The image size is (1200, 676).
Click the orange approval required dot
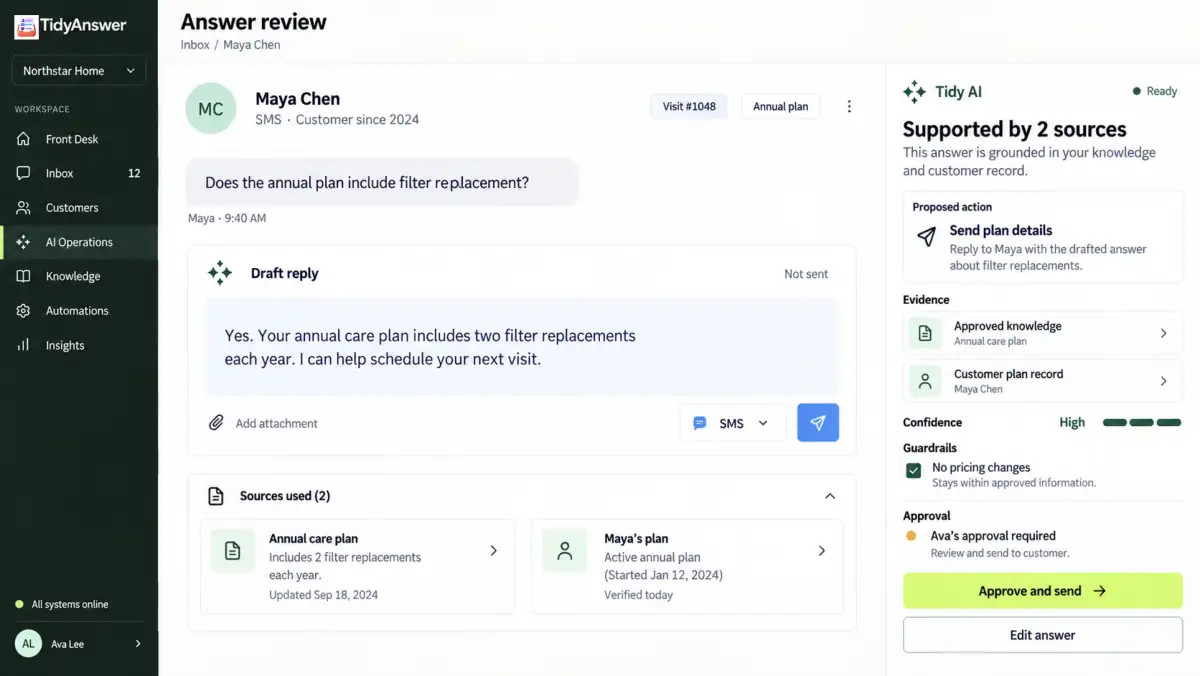[911, 536]
